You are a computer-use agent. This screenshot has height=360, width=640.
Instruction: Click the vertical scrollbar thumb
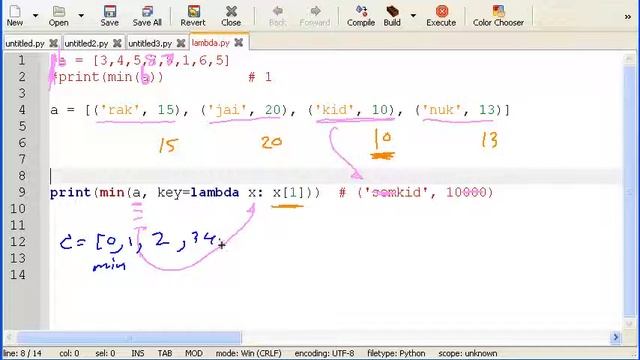629,192
